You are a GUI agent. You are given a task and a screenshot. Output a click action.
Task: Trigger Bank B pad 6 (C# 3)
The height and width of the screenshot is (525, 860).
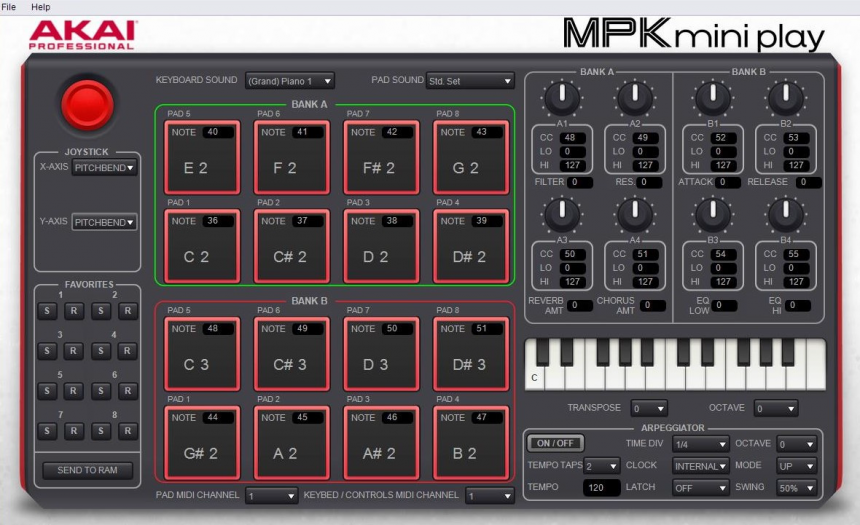tap(292, 354)
